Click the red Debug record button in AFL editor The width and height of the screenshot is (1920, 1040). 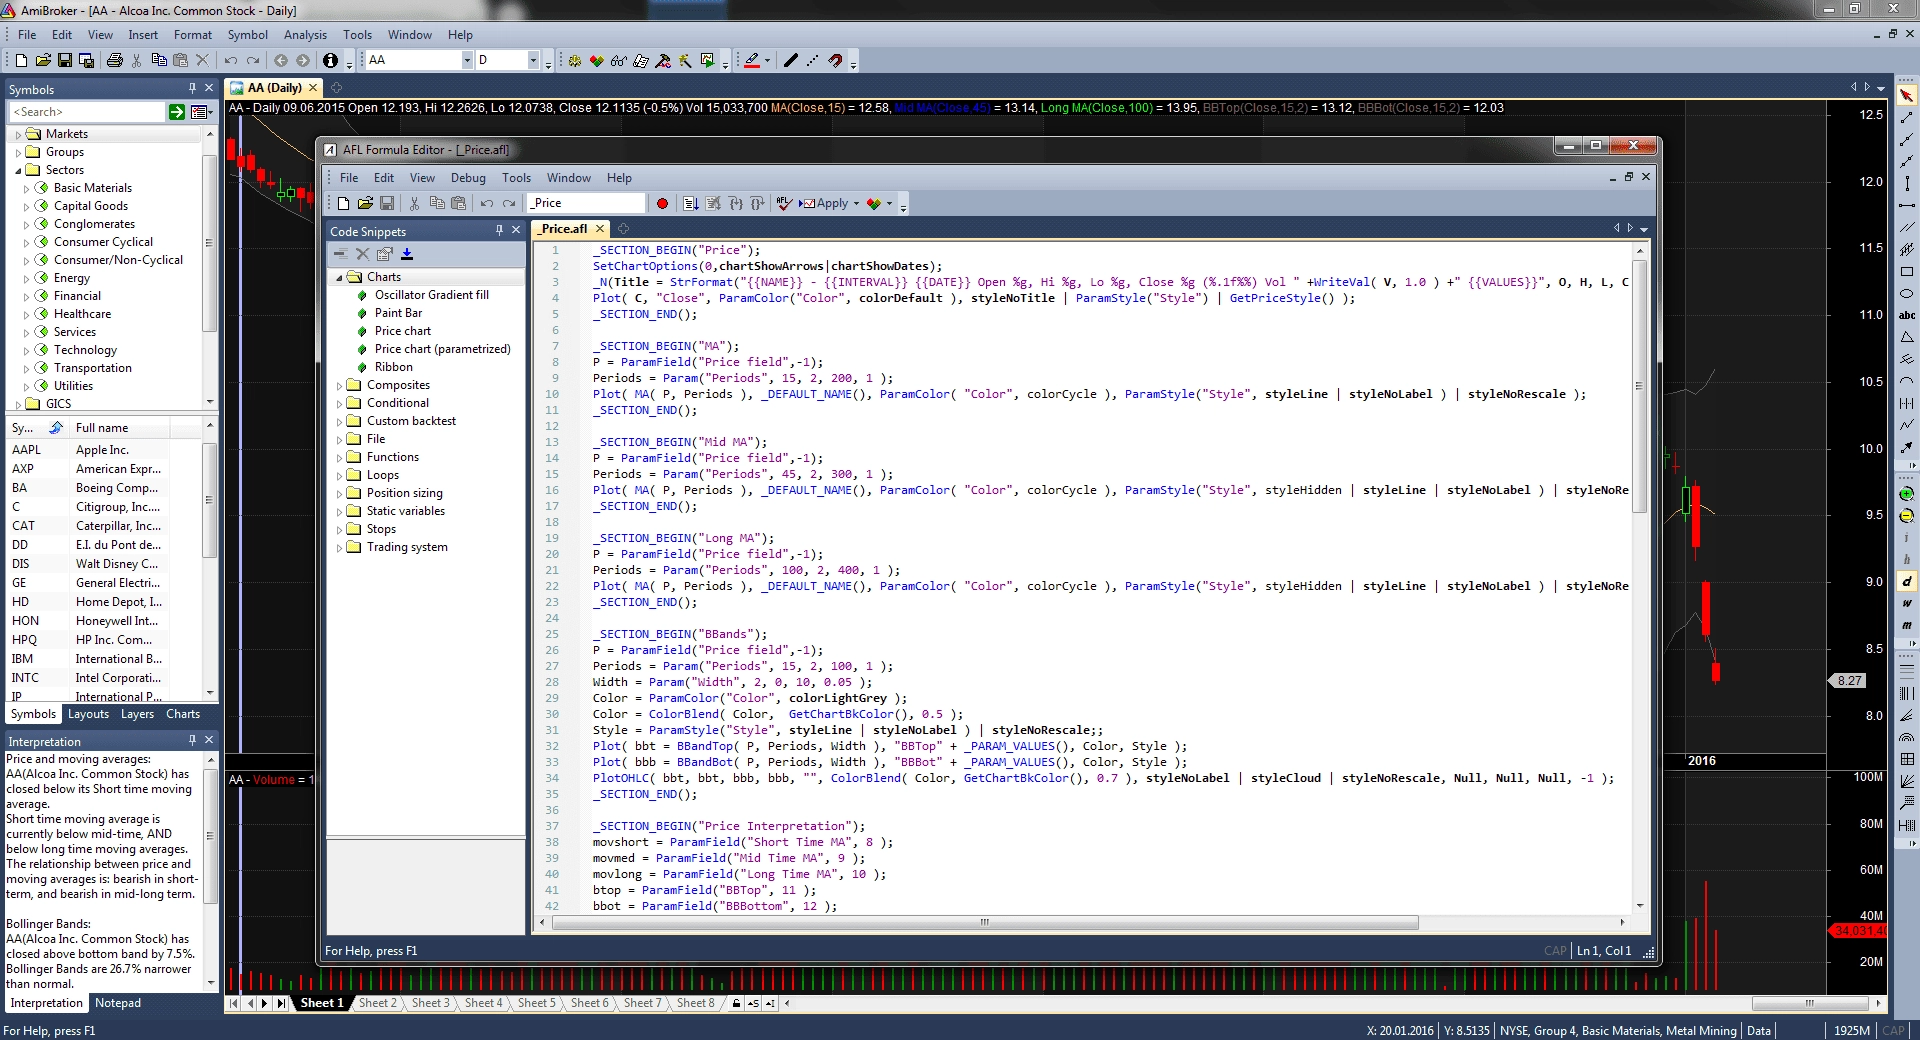pyautogui.click(x=662, y=204)
